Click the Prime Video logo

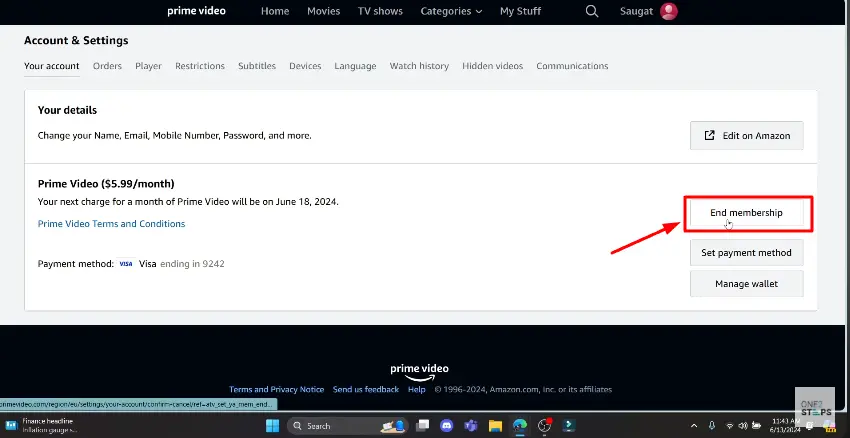[196, 11]
